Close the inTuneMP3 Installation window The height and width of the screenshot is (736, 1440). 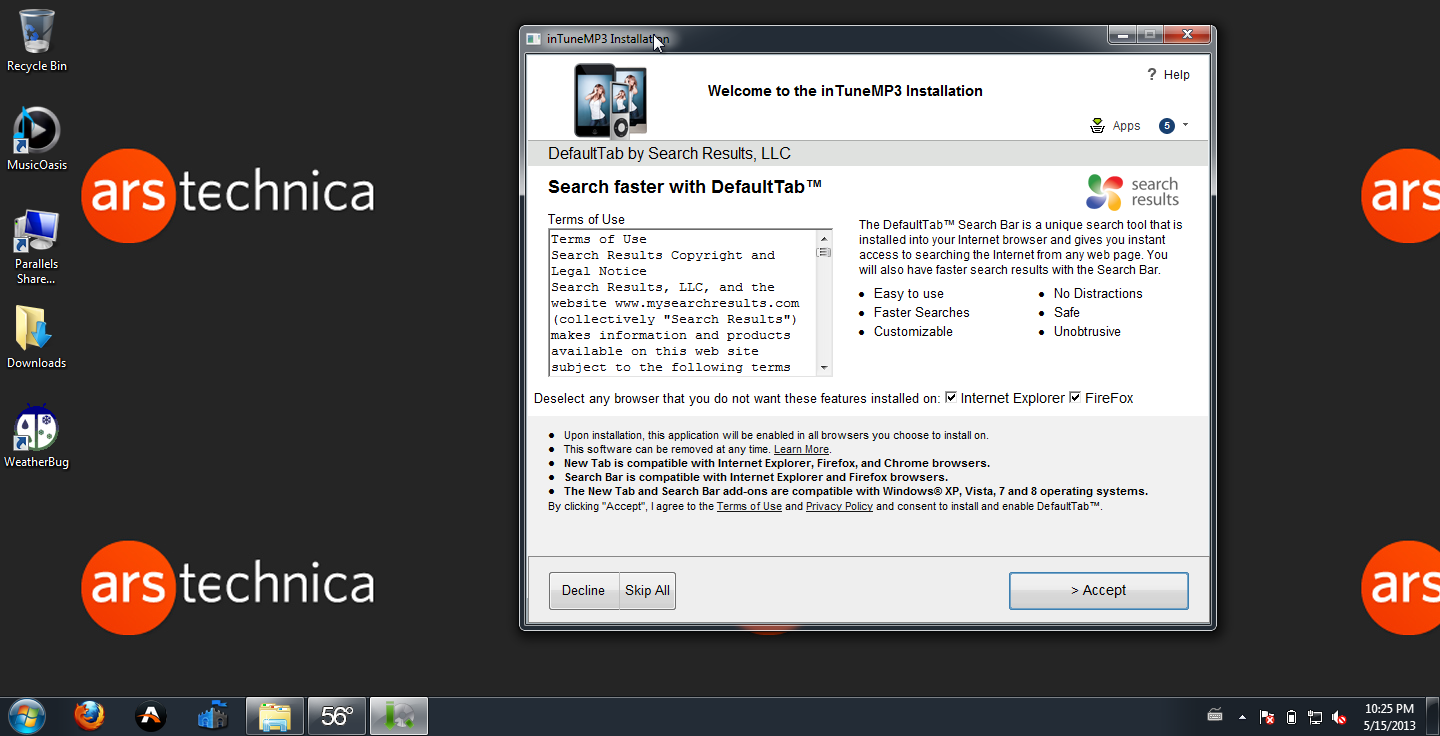pyautogui.click(x=1188, y=35)
